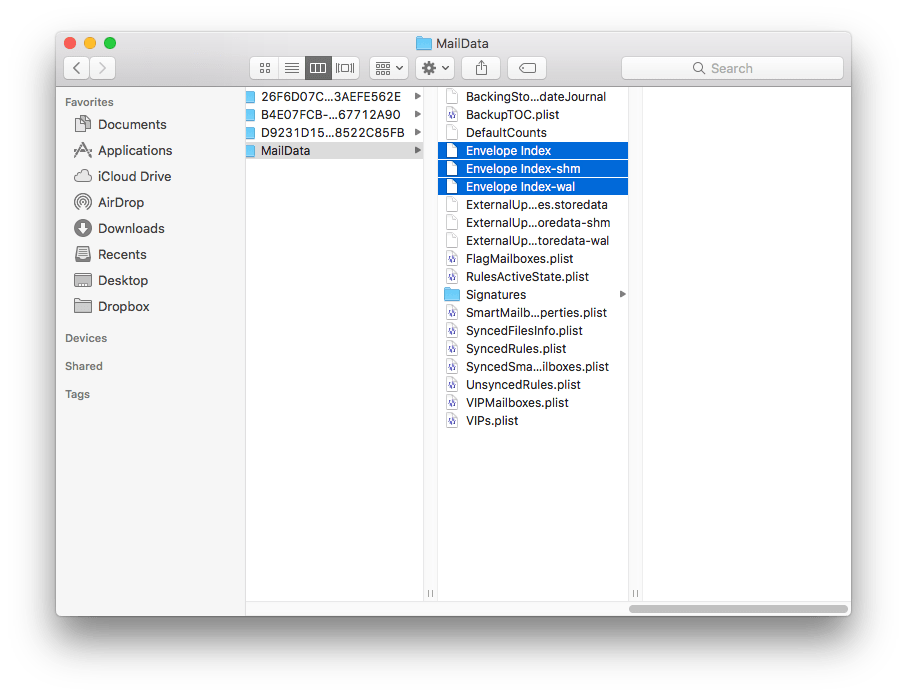Switch to list view

[x=291, y=67]
